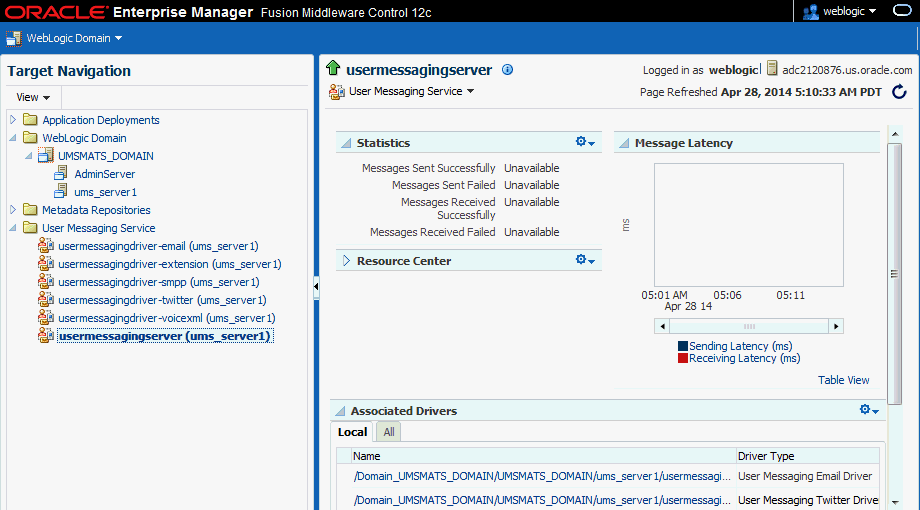920x510 pixels.
Task: Collapse the Statistics section
Action: (346, 143)
